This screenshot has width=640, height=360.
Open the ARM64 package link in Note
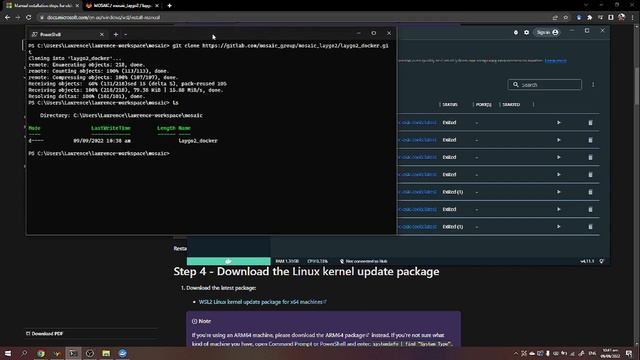(347, 335)
